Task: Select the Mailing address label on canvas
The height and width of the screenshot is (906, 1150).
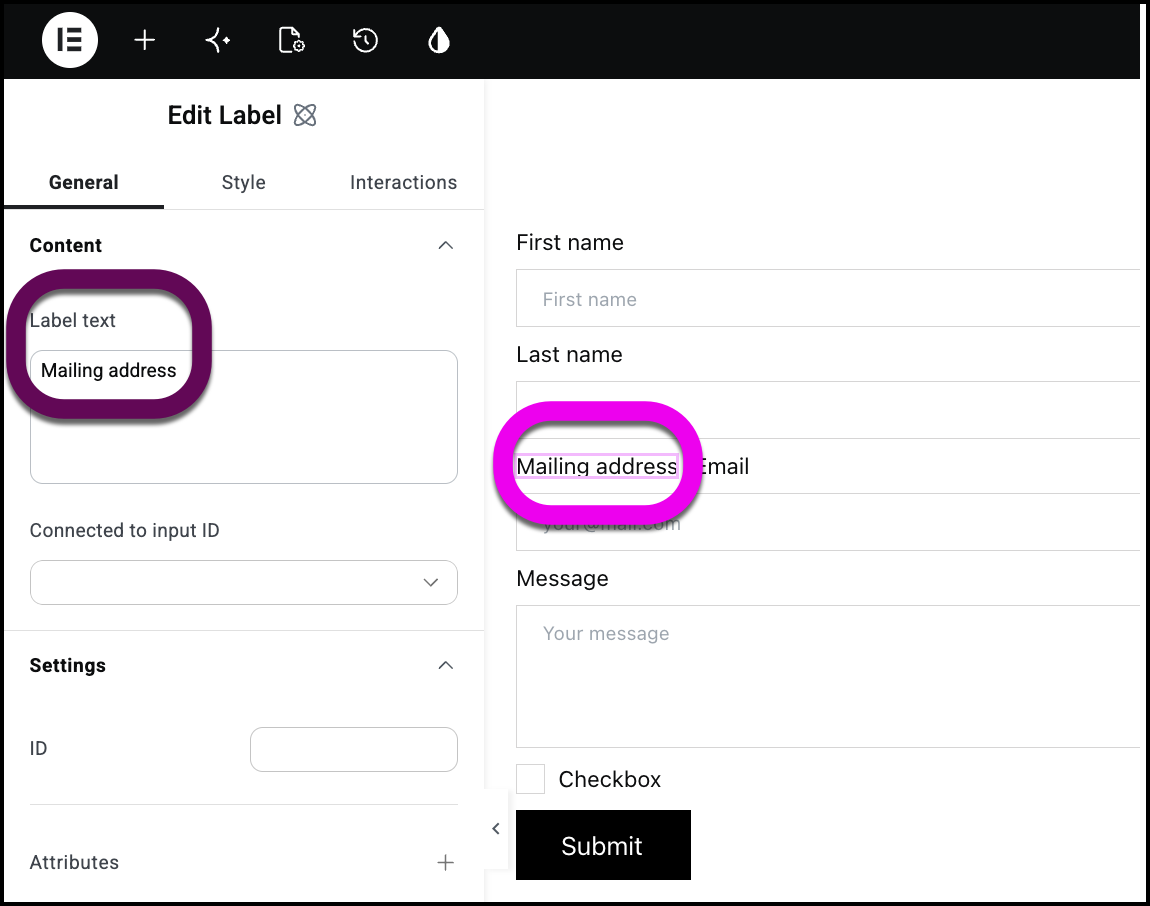Action: point(596,467)
